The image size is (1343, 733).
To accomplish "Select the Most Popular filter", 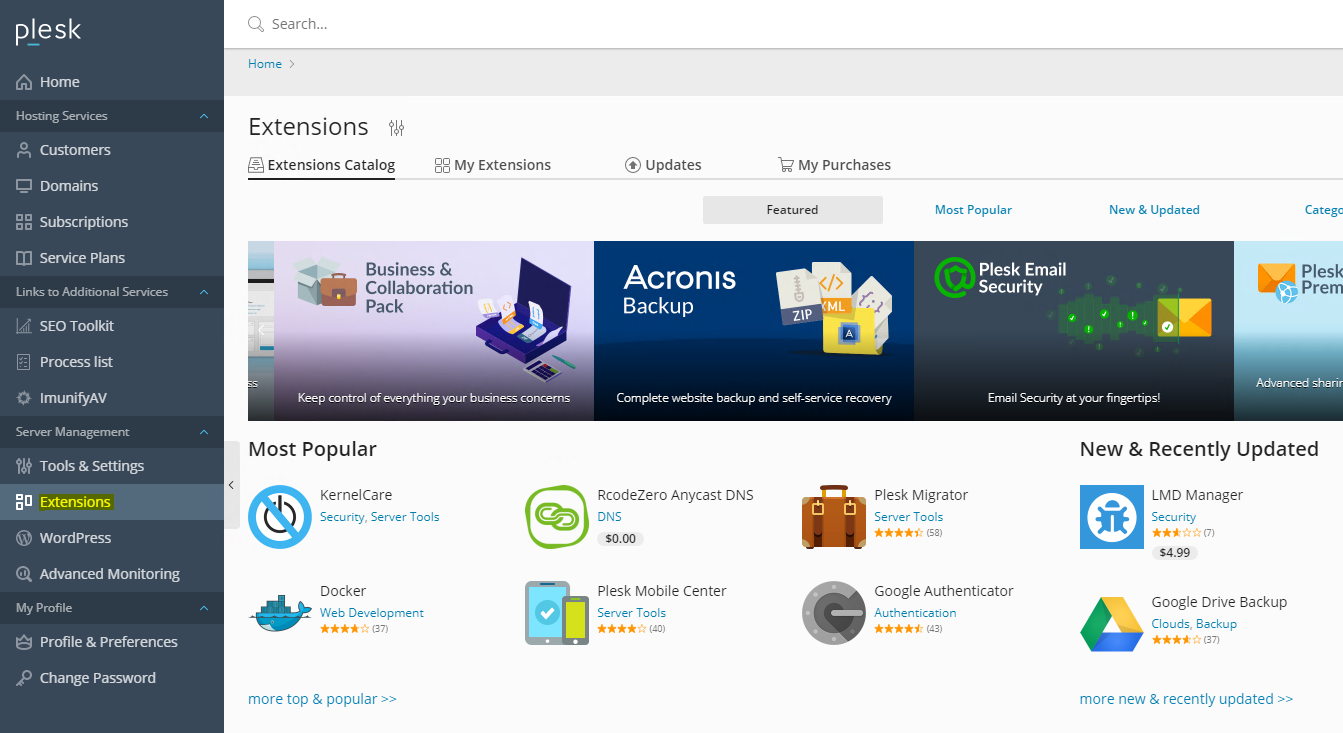I will [x=973, y=210].
